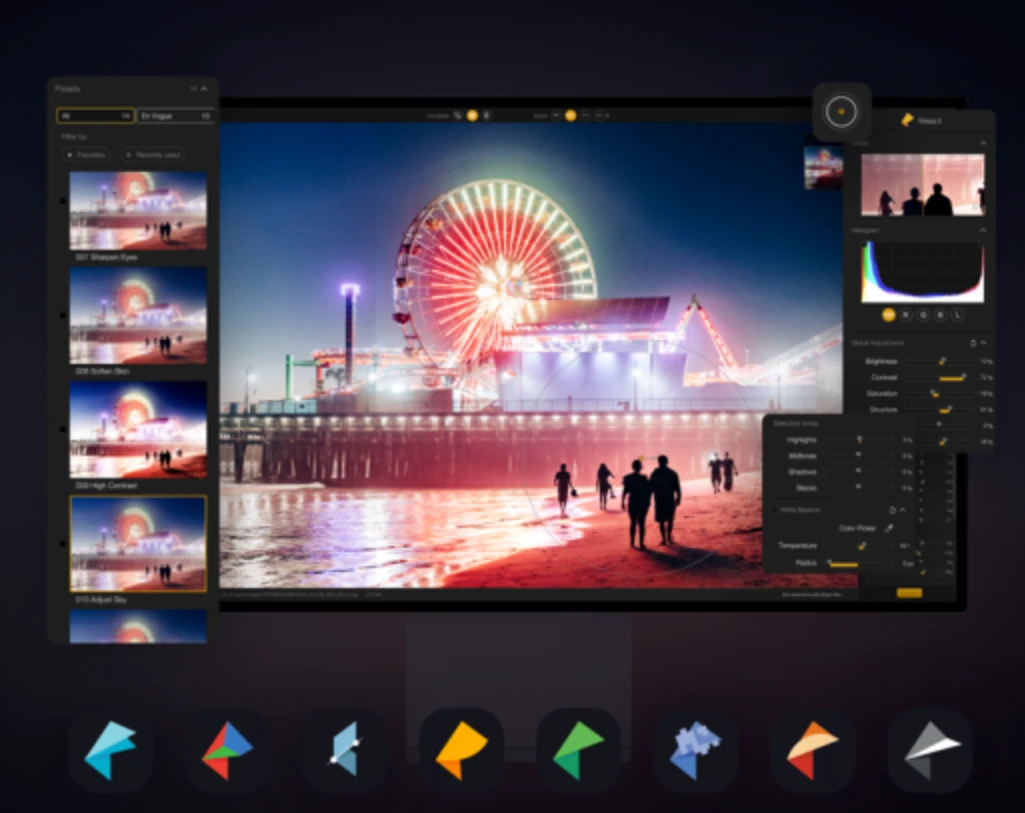The image size is (1025, 813).
Task: Click the Contrast value 72%
Action: [986, 378]
